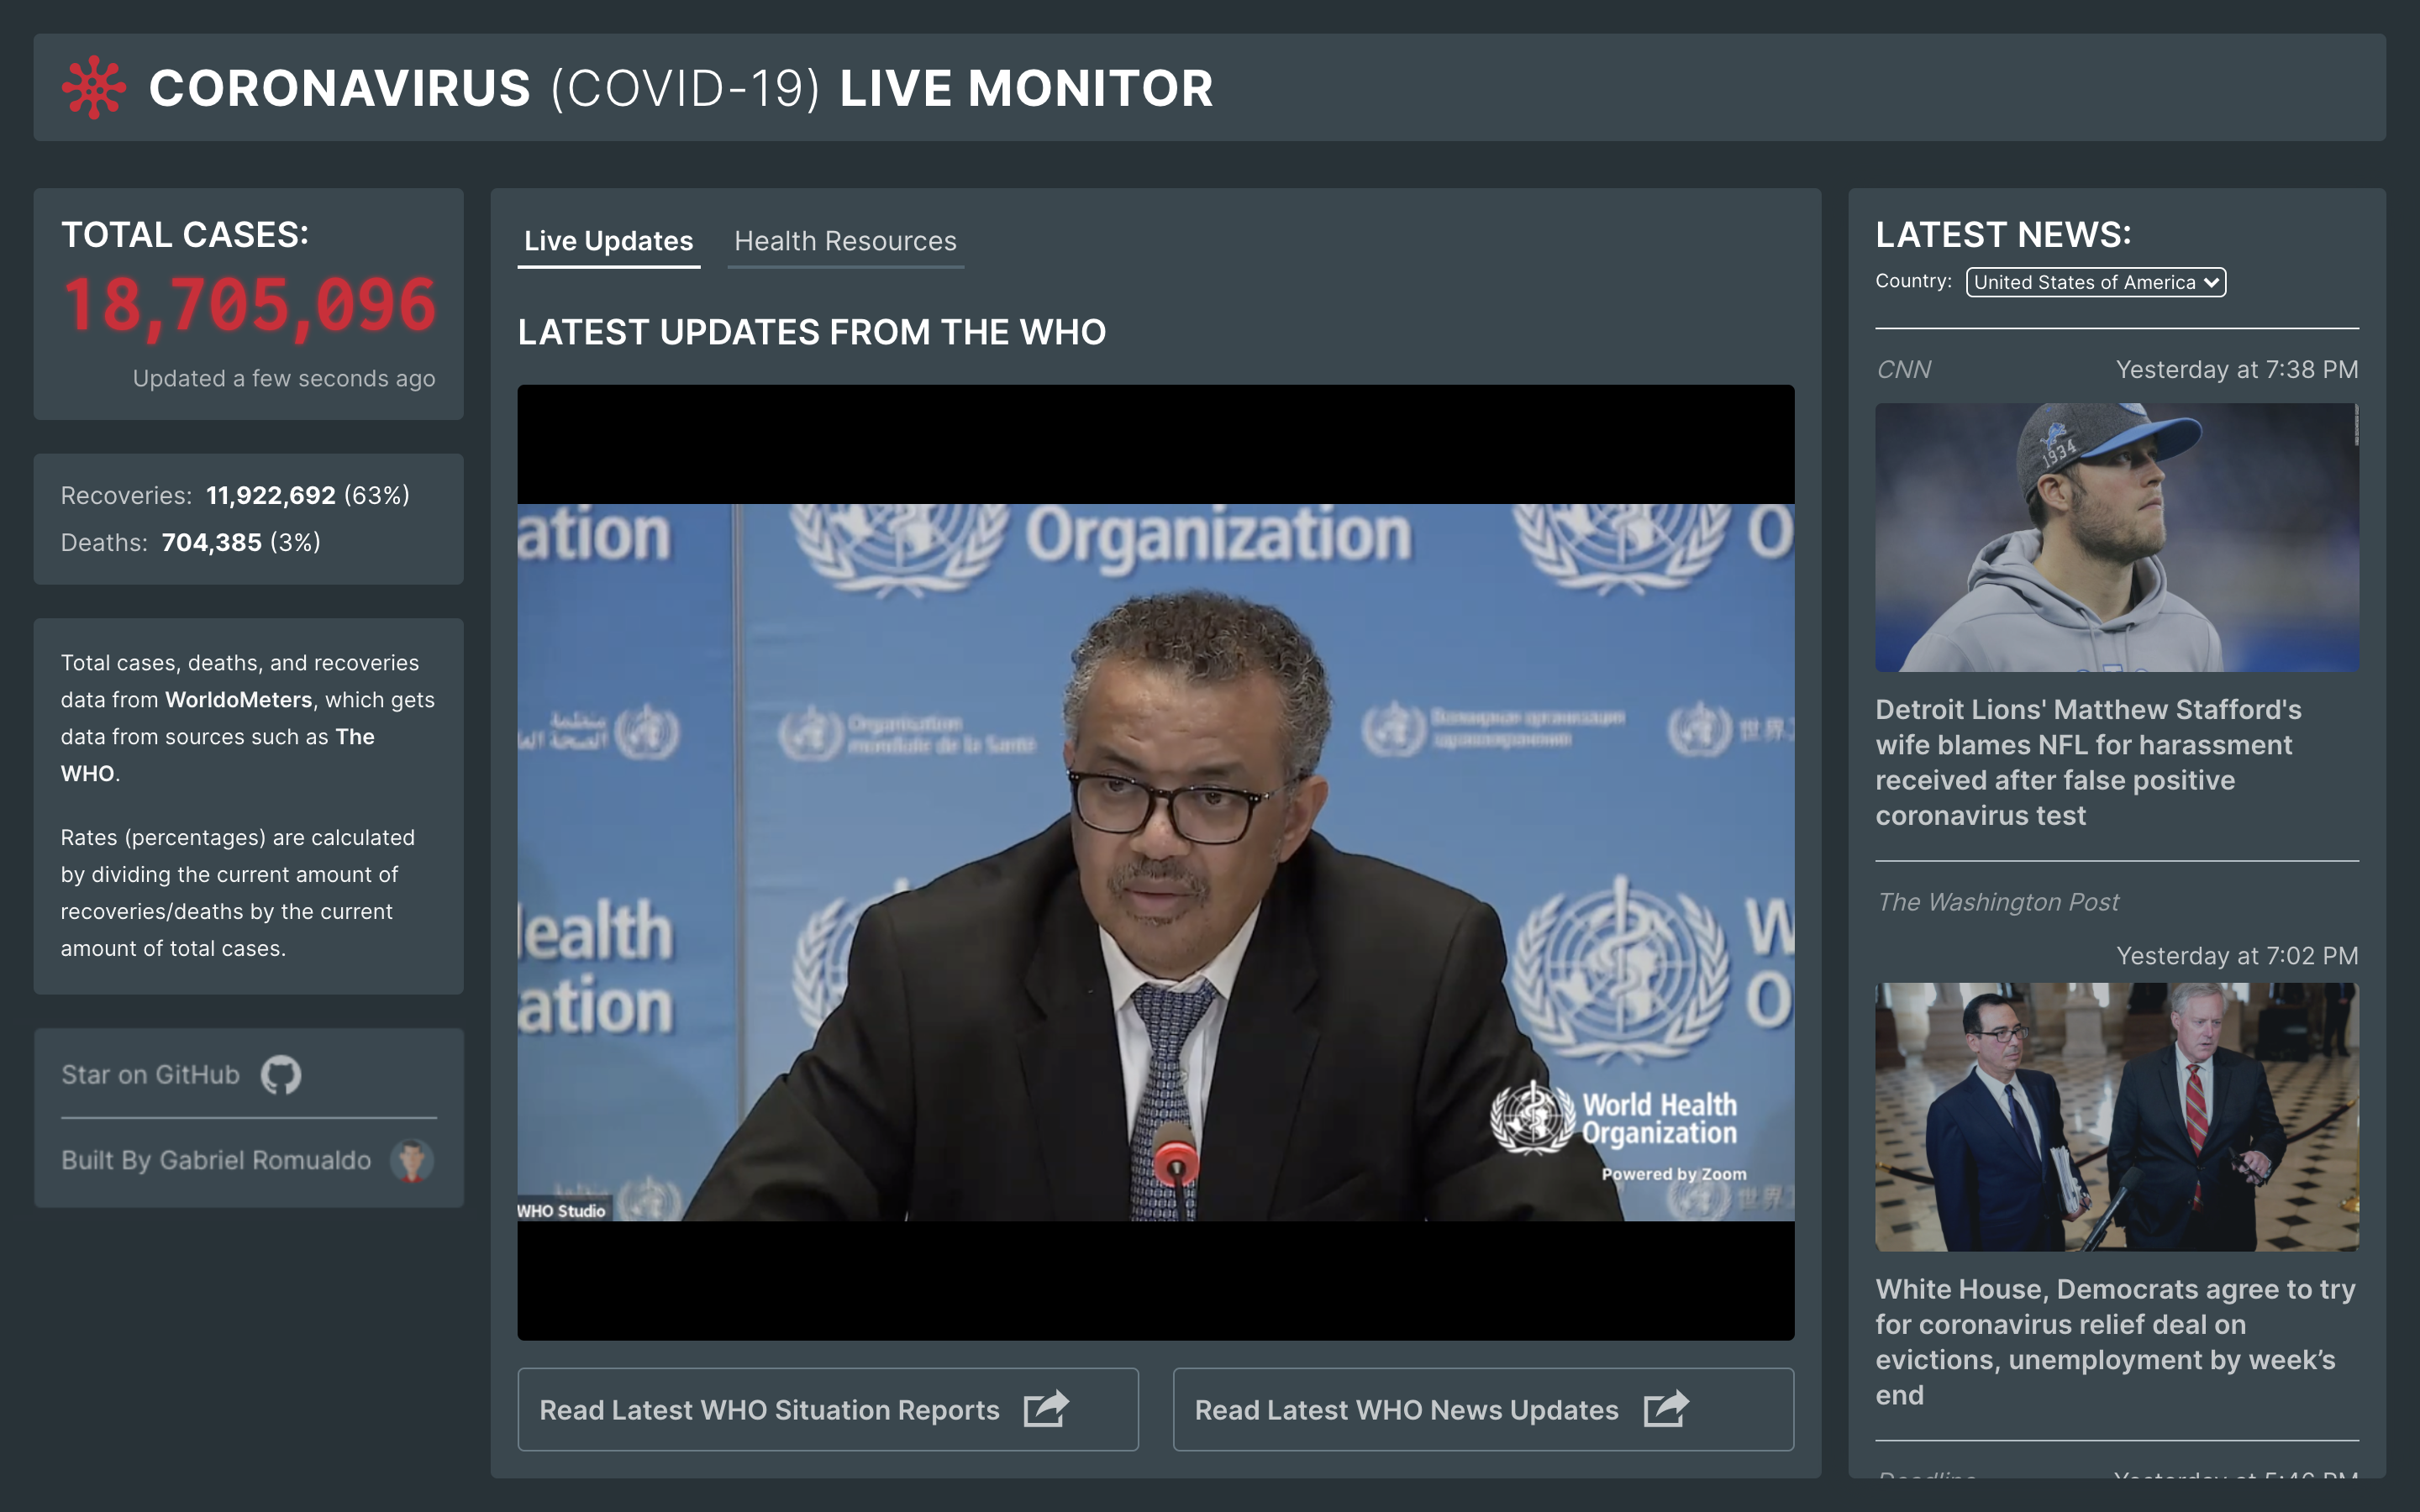Open Read Latest WHO News Updates
Viewport: 2420px width, 1512px height.
click(1406, 1409)
